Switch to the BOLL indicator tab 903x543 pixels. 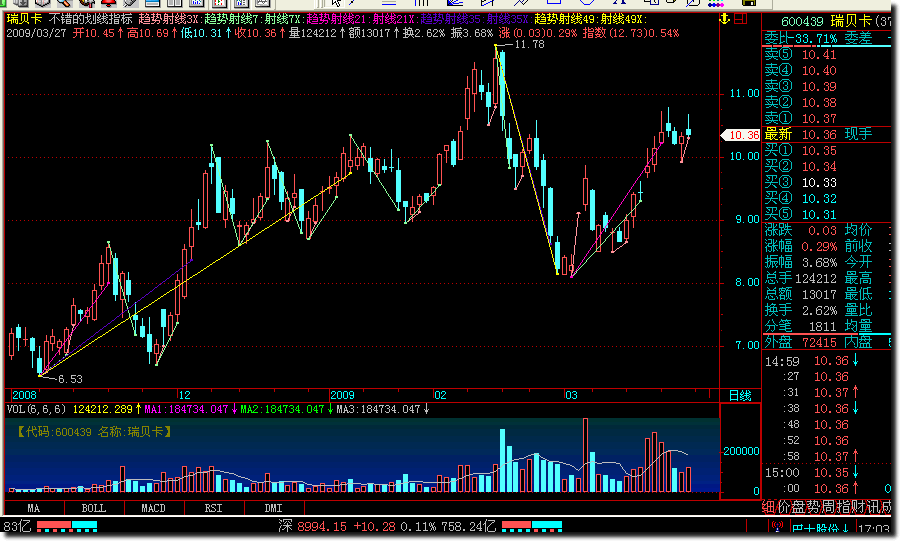click(x=93, y=508)
